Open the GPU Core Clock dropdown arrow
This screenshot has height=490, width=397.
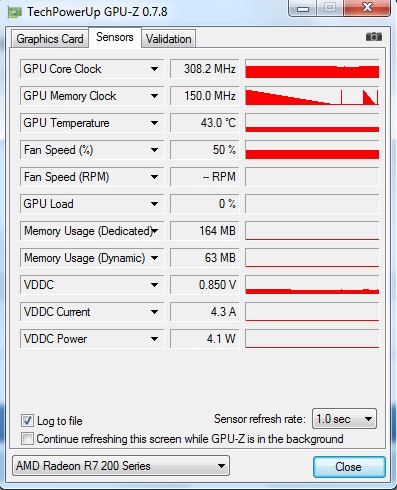tap(154, 69)
